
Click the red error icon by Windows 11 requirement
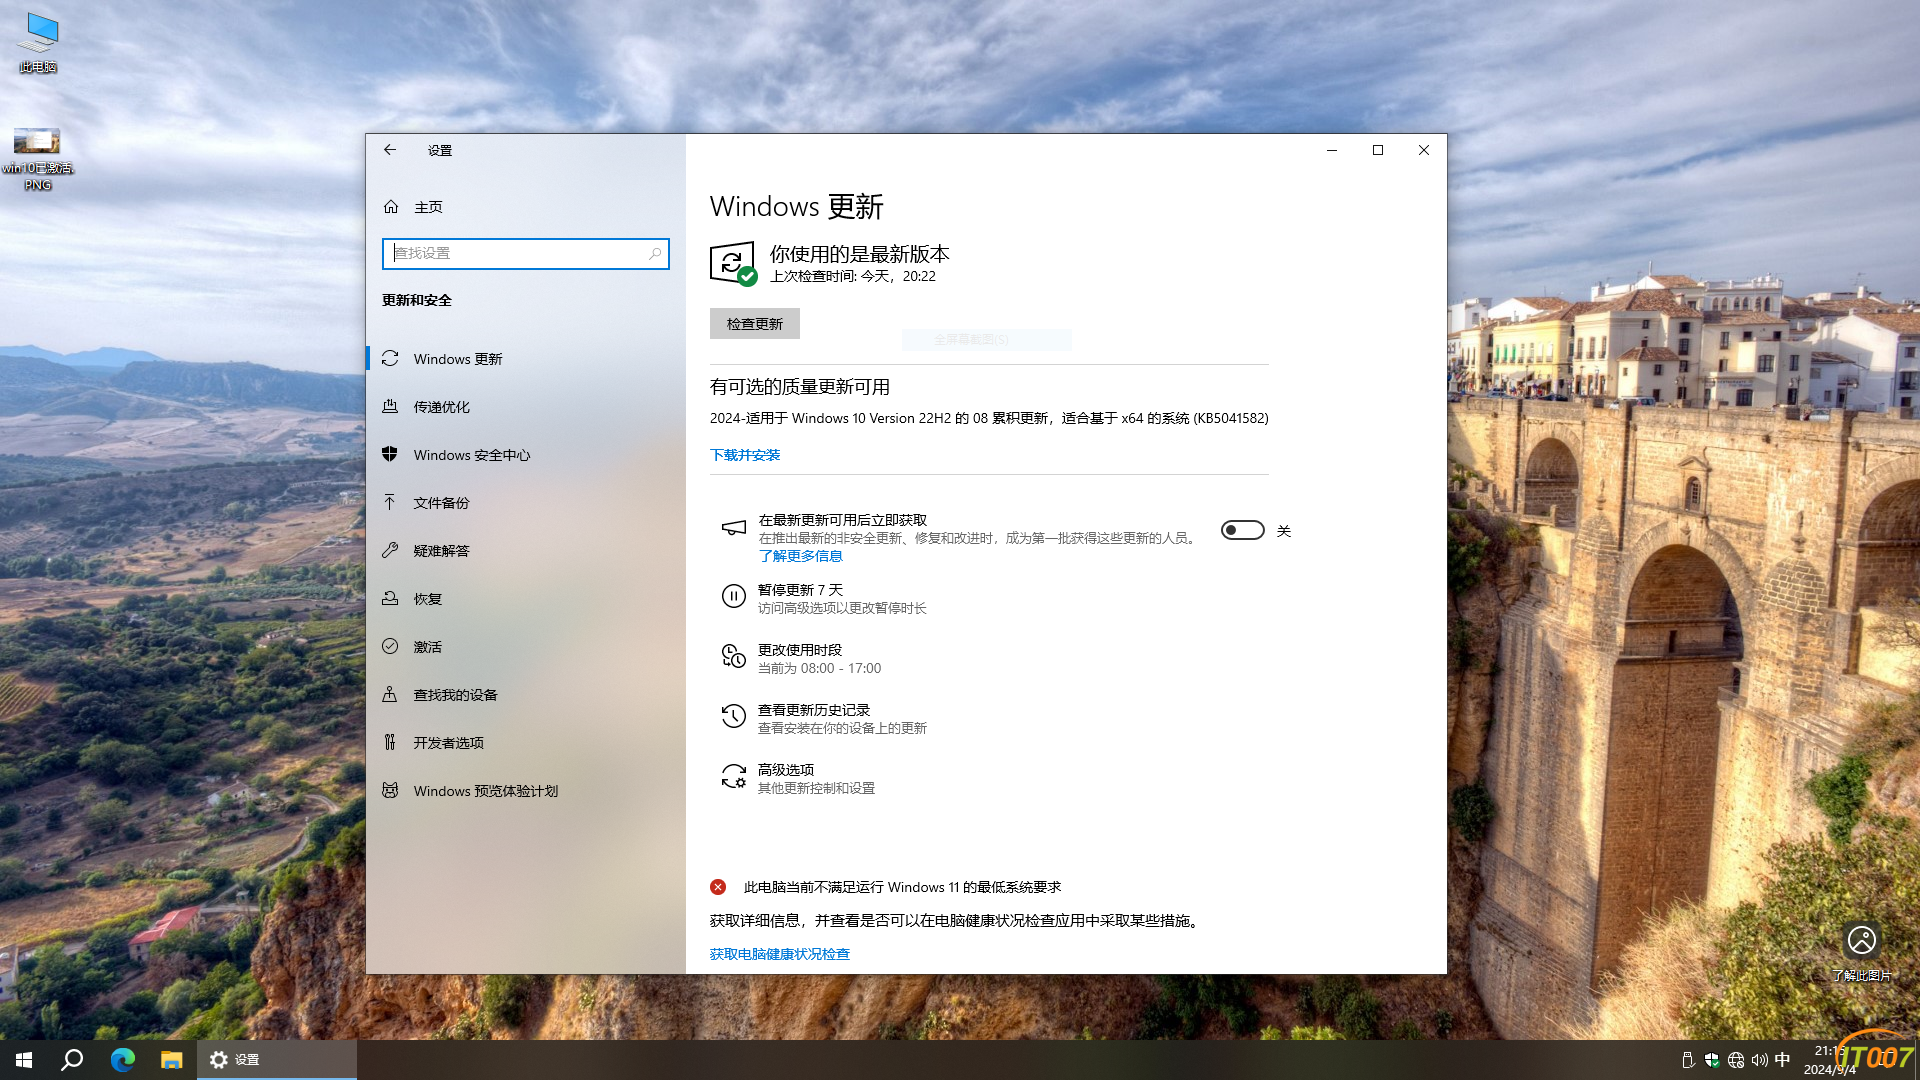[x=718, y=887]
